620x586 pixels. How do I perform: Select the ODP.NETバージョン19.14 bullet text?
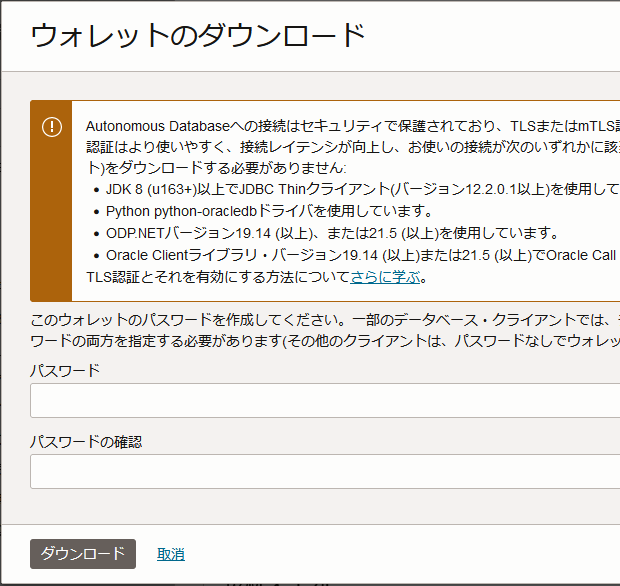332,233
